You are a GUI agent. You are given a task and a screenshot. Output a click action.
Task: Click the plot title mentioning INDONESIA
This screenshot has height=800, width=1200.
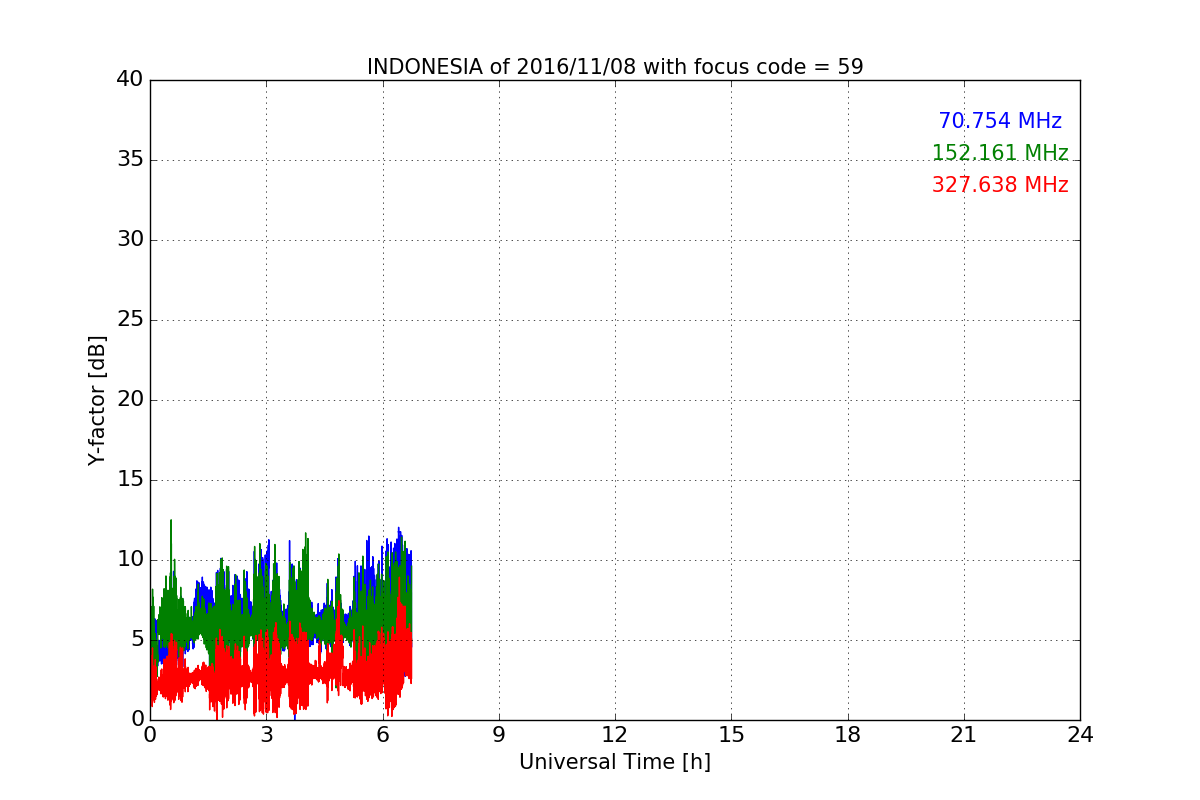pos(615,67)
